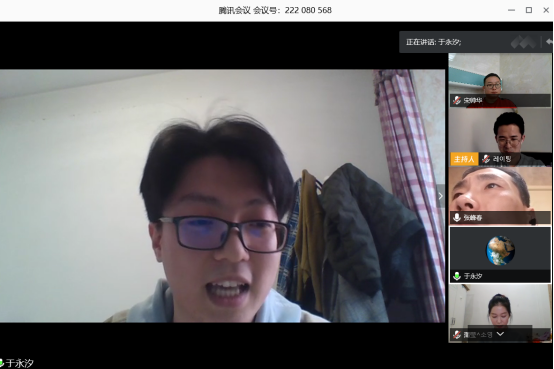Click the green microphone icon on 于永汐 thumbnail
The image size is (554, 369).
pos(457,276)
